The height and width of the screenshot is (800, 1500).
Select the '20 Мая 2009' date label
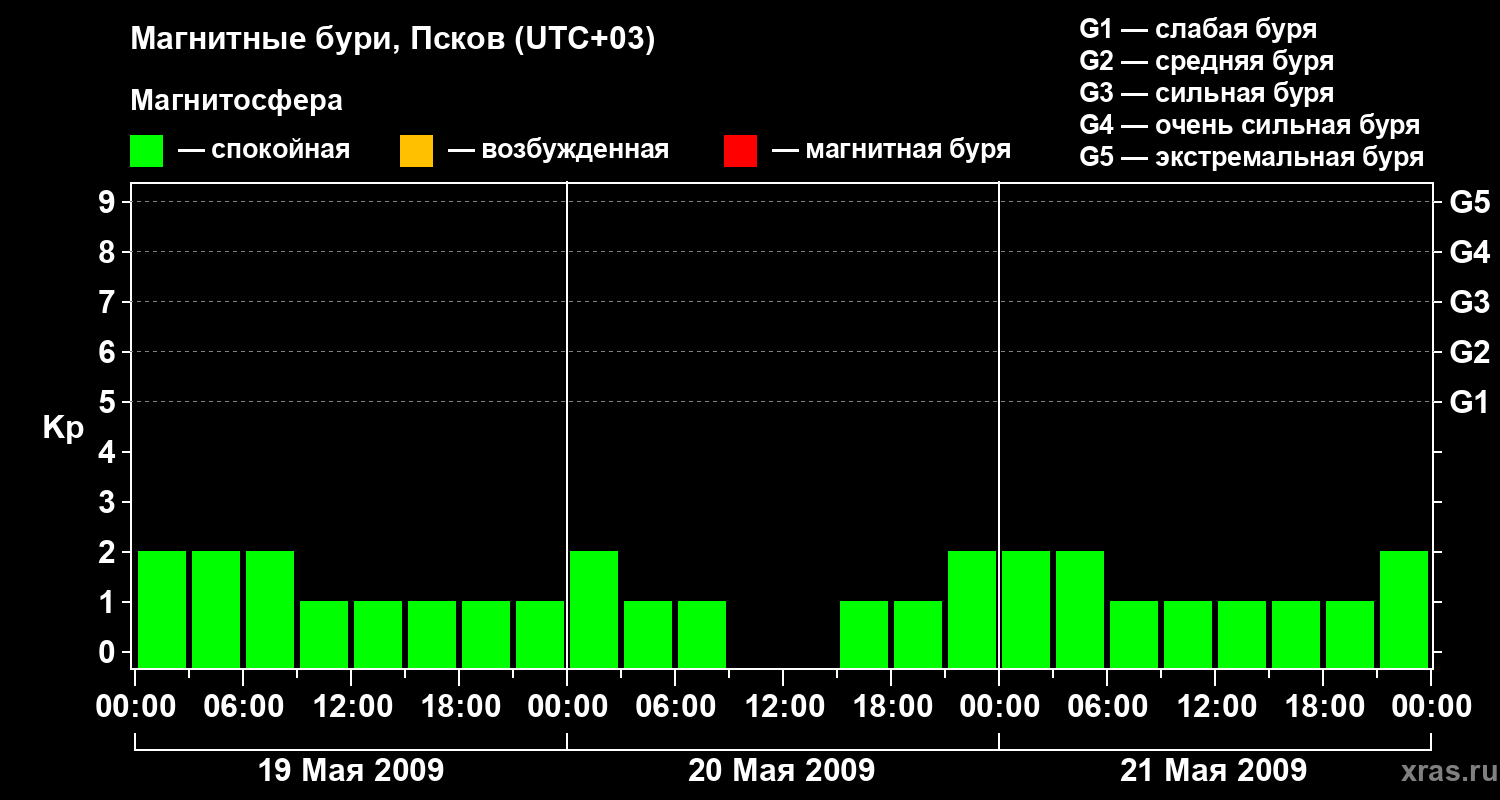[x=781, y=771]
